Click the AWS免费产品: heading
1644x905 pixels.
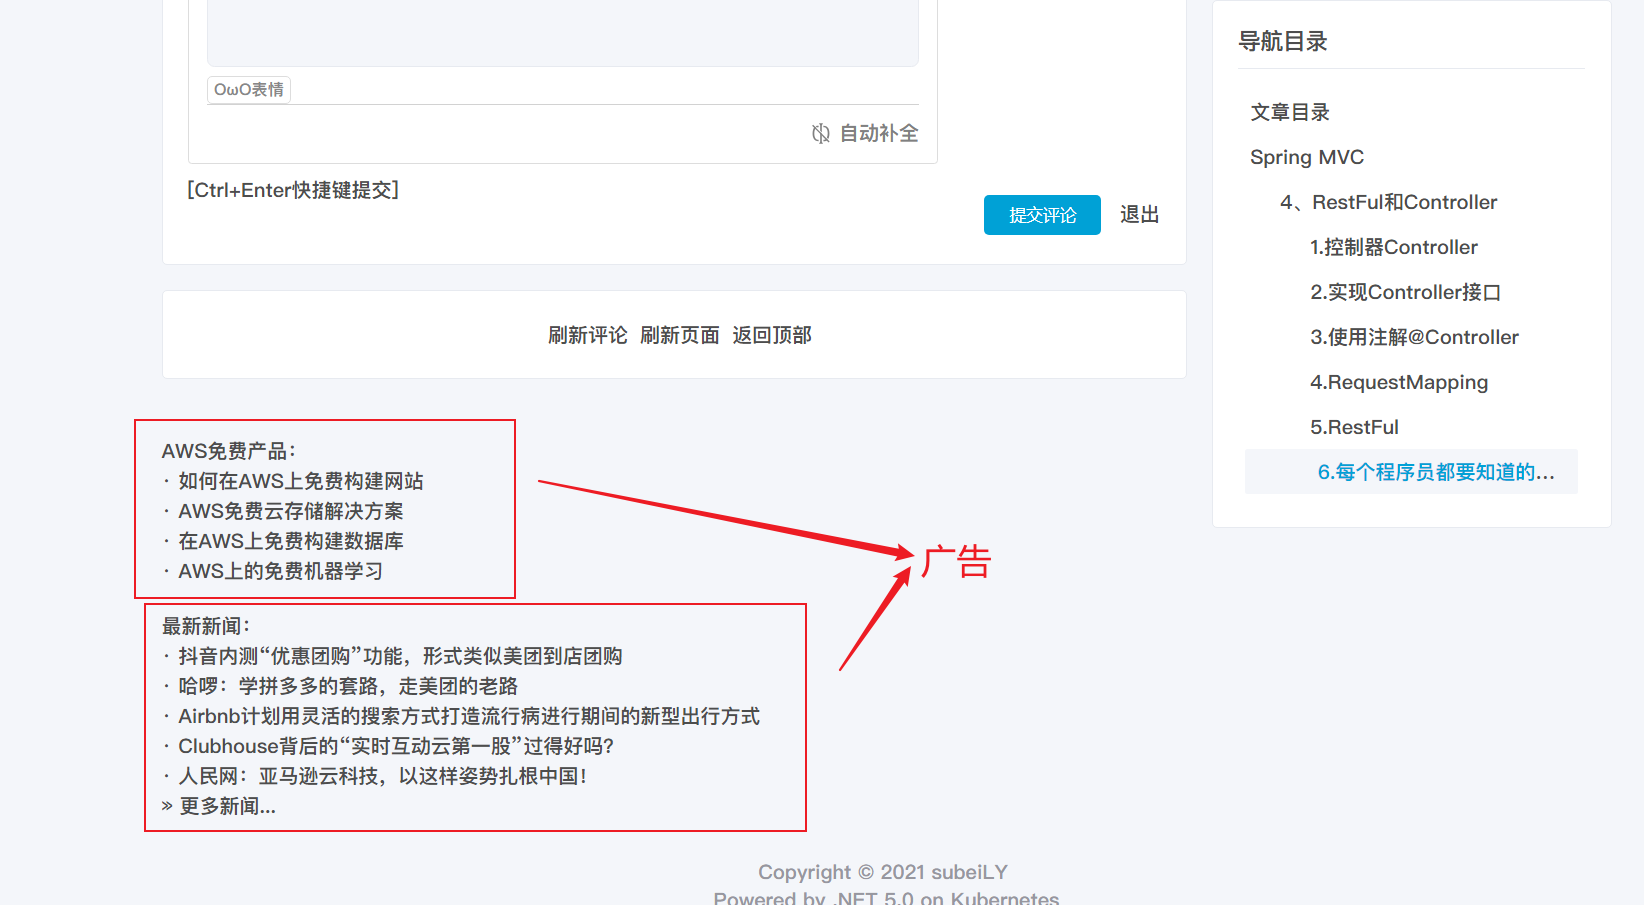click(x=229, y=451)
